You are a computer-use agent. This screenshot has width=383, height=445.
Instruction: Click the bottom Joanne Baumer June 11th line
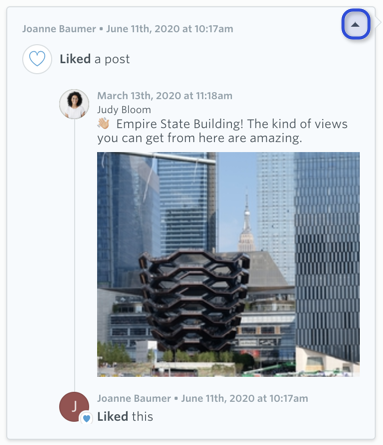(x=202, y=398)
